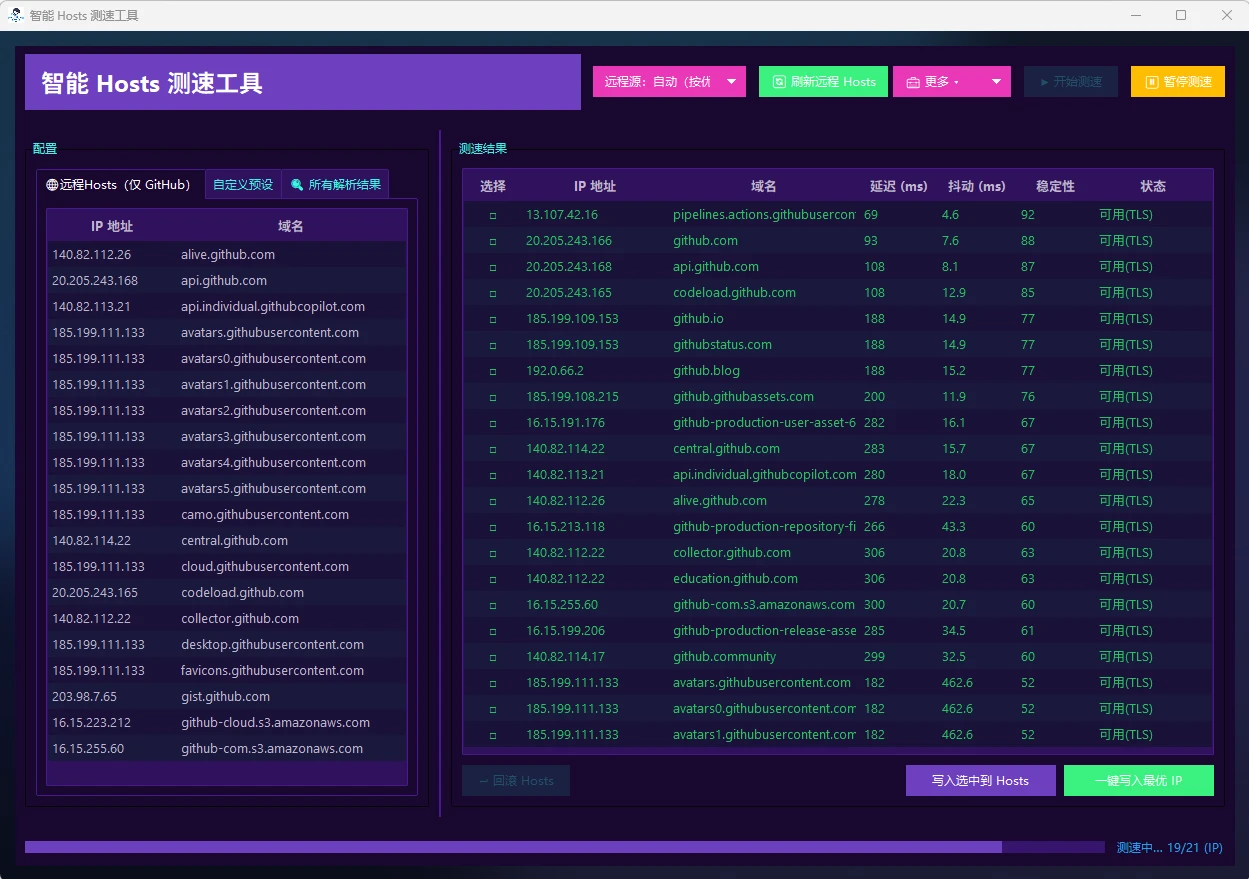Viewport: 1249px width, 879px height.
Task: Click the 稳定性 column header
Action: click(x=1055, y=186)
